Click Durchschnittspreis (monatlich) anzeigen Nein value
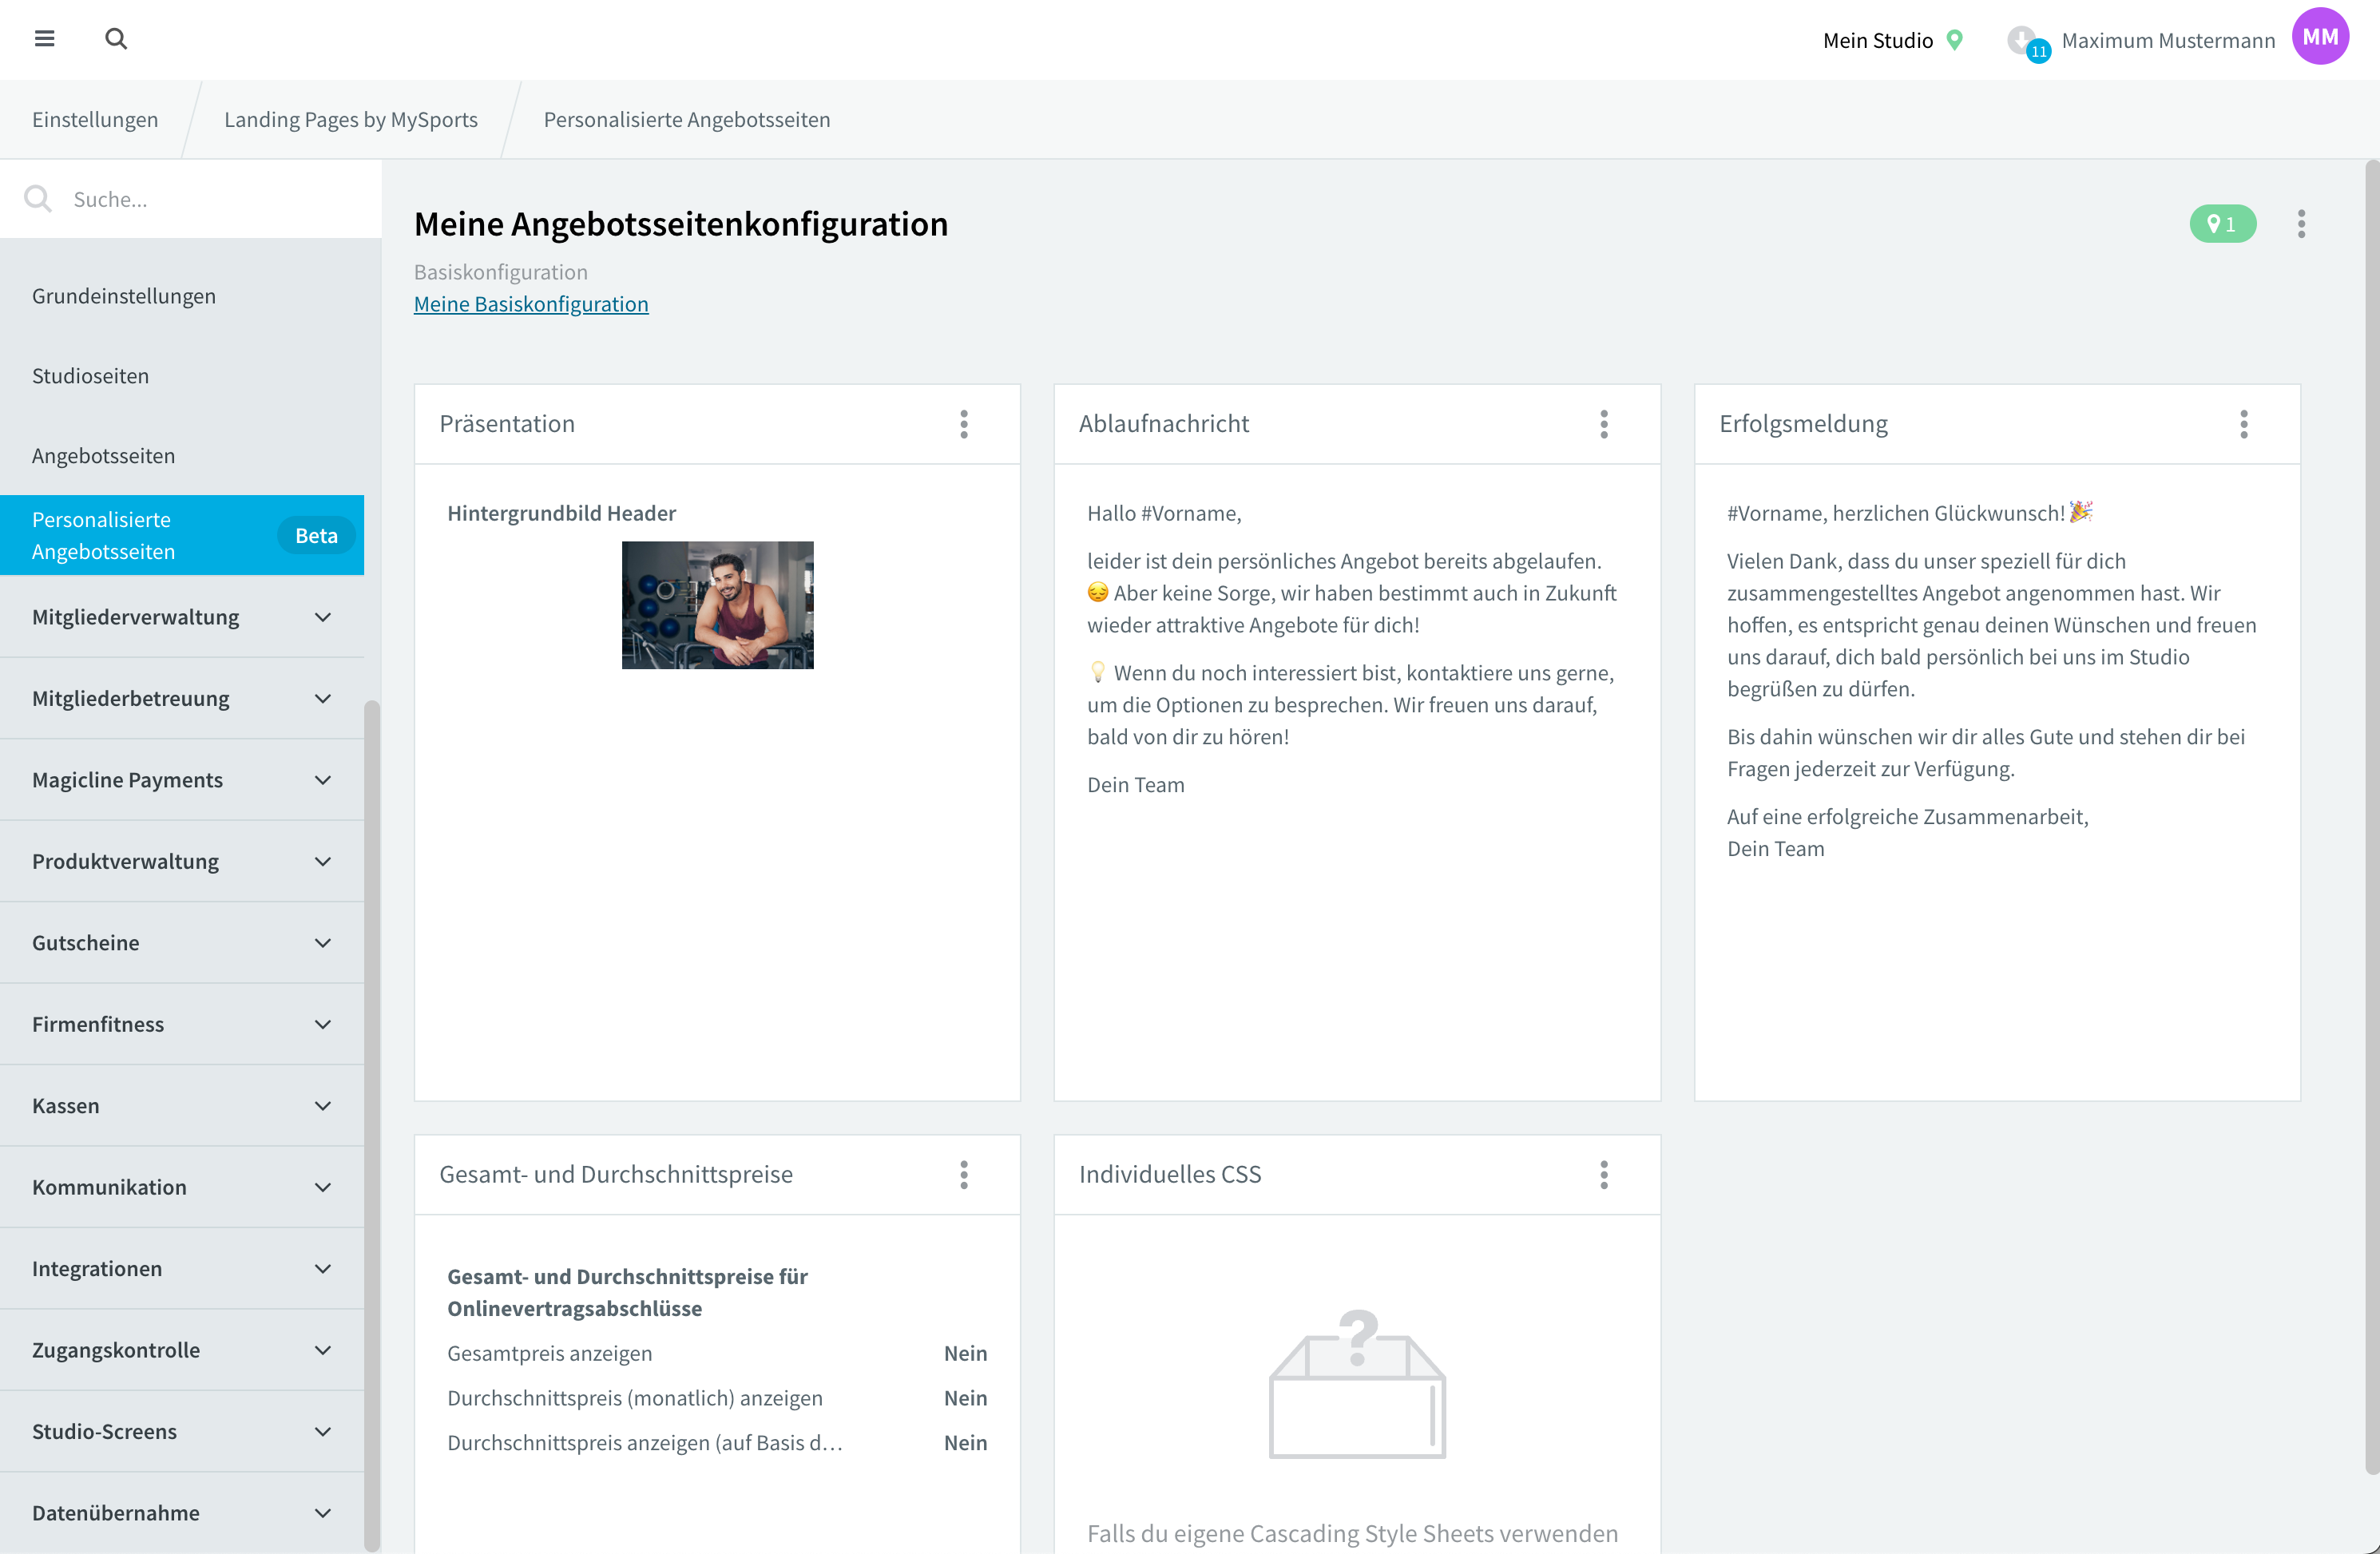The width and height of the screenshot is (2380, 1554). (x=965, y=1398)
